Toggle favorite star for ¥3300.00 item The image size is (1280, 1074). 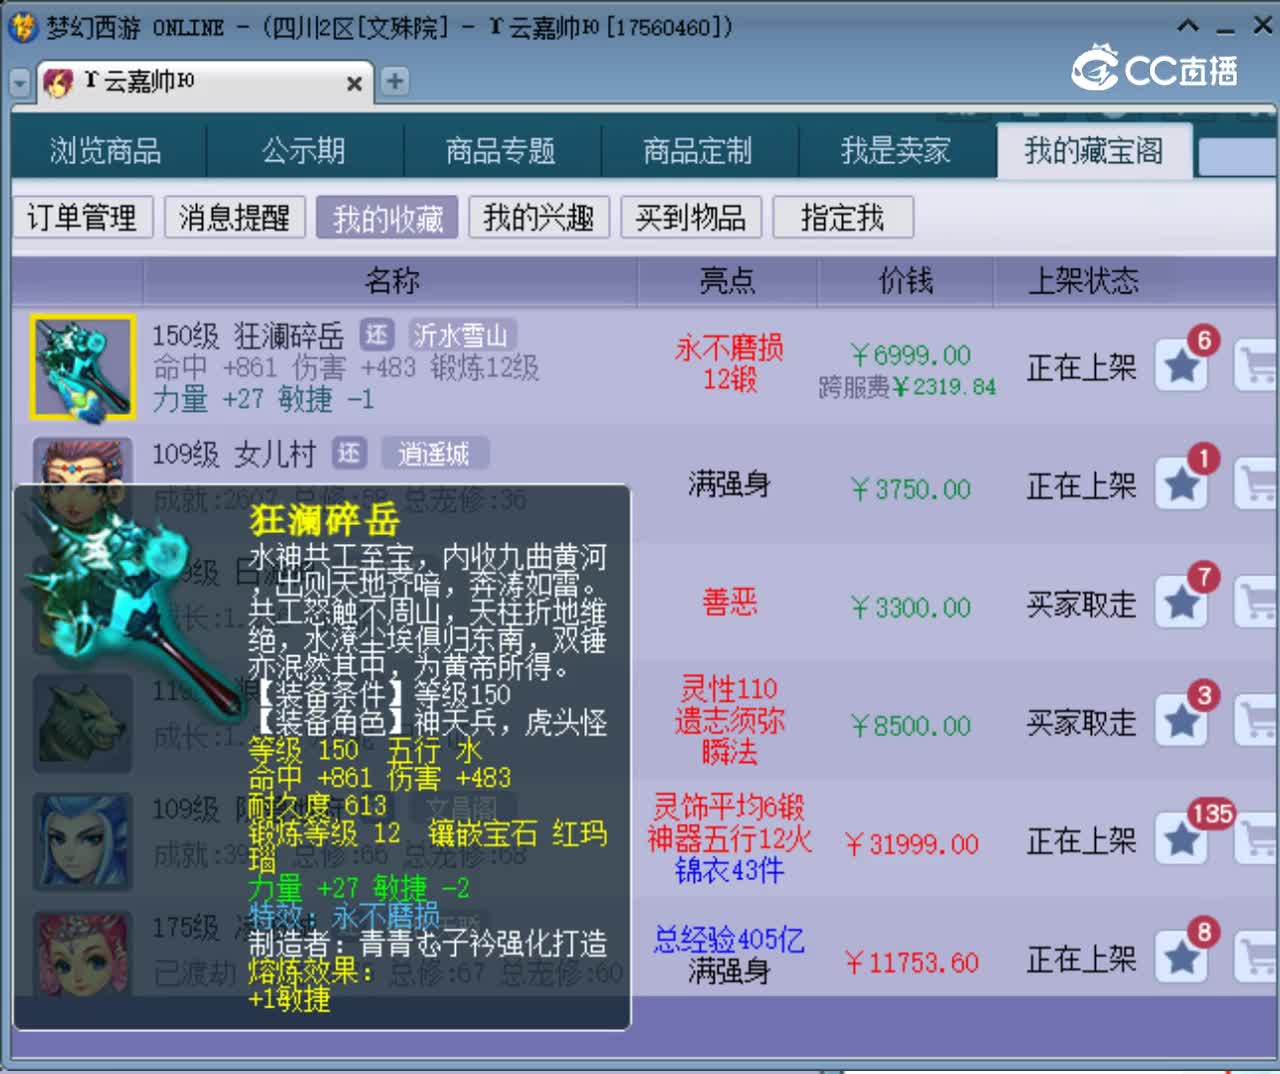(x=1183, y=602)
